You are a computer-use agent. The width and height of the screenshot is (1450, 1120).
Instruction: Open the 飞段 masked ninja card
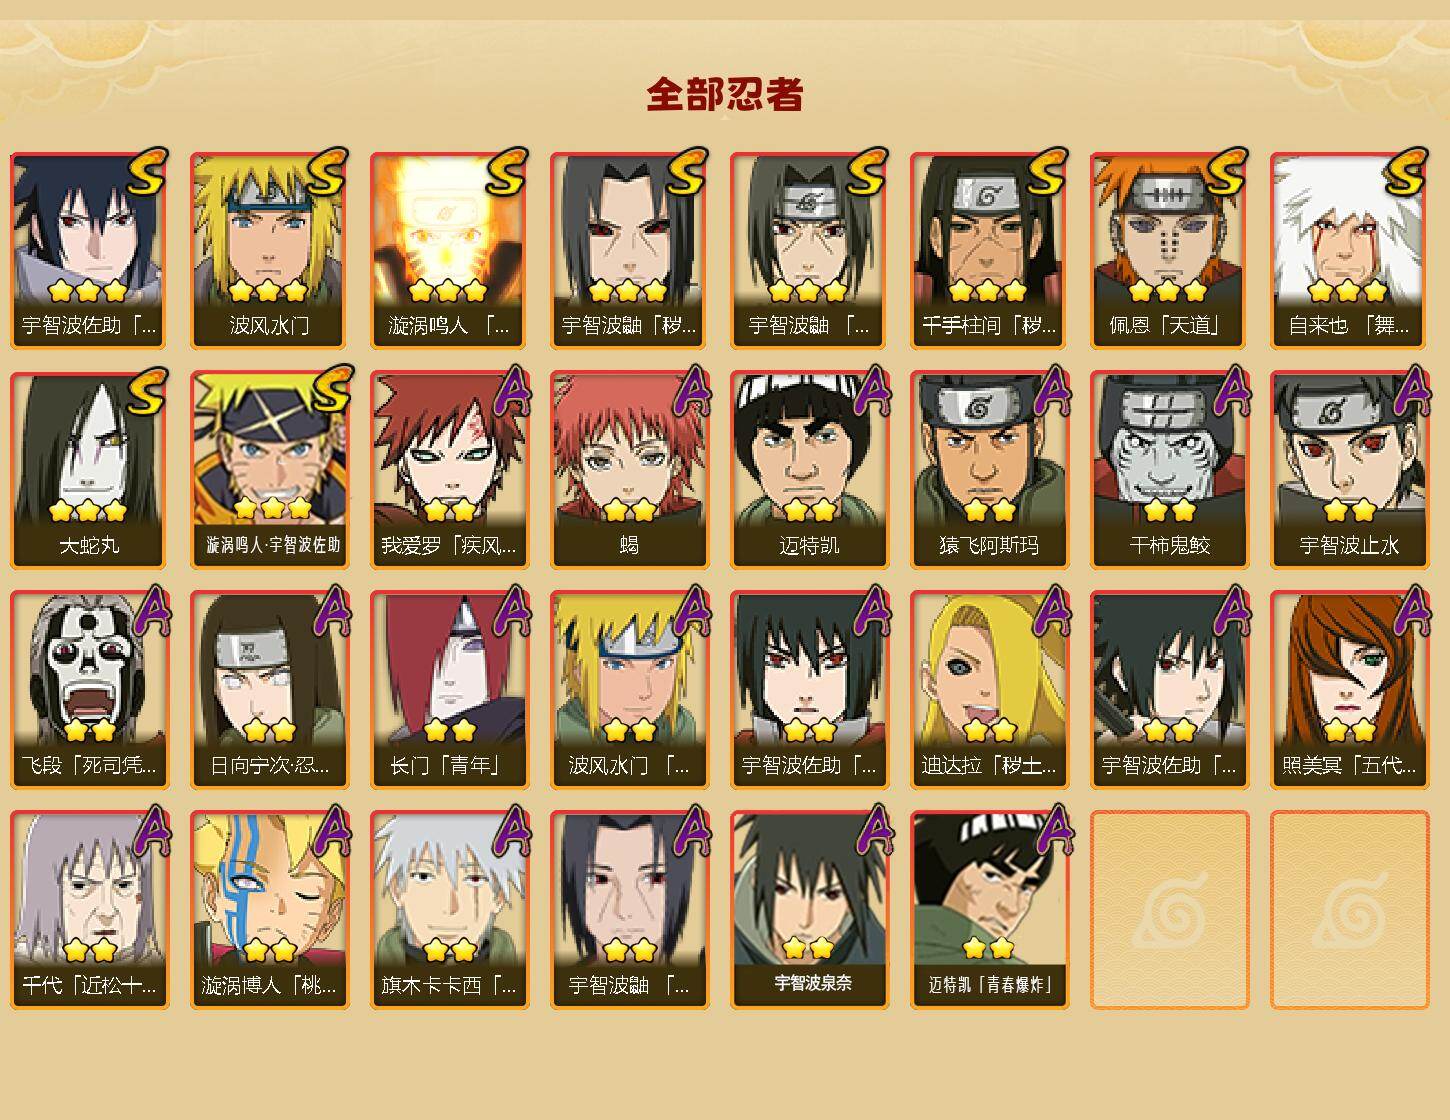coord(89,690)
